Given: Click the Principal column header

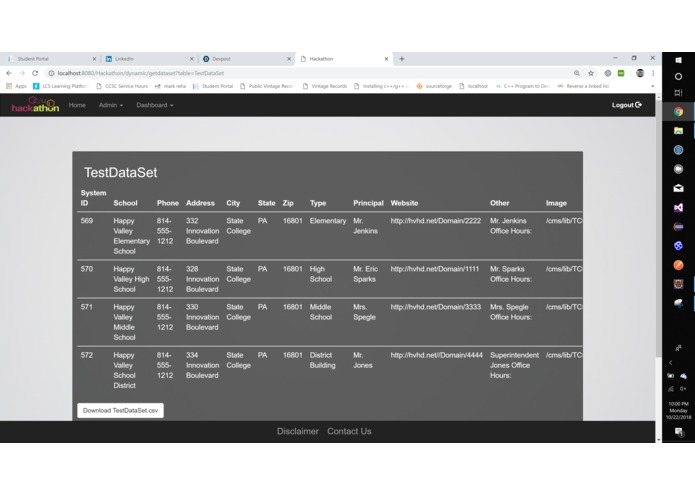Looking at the screenshot, I should tap(368, 203).
